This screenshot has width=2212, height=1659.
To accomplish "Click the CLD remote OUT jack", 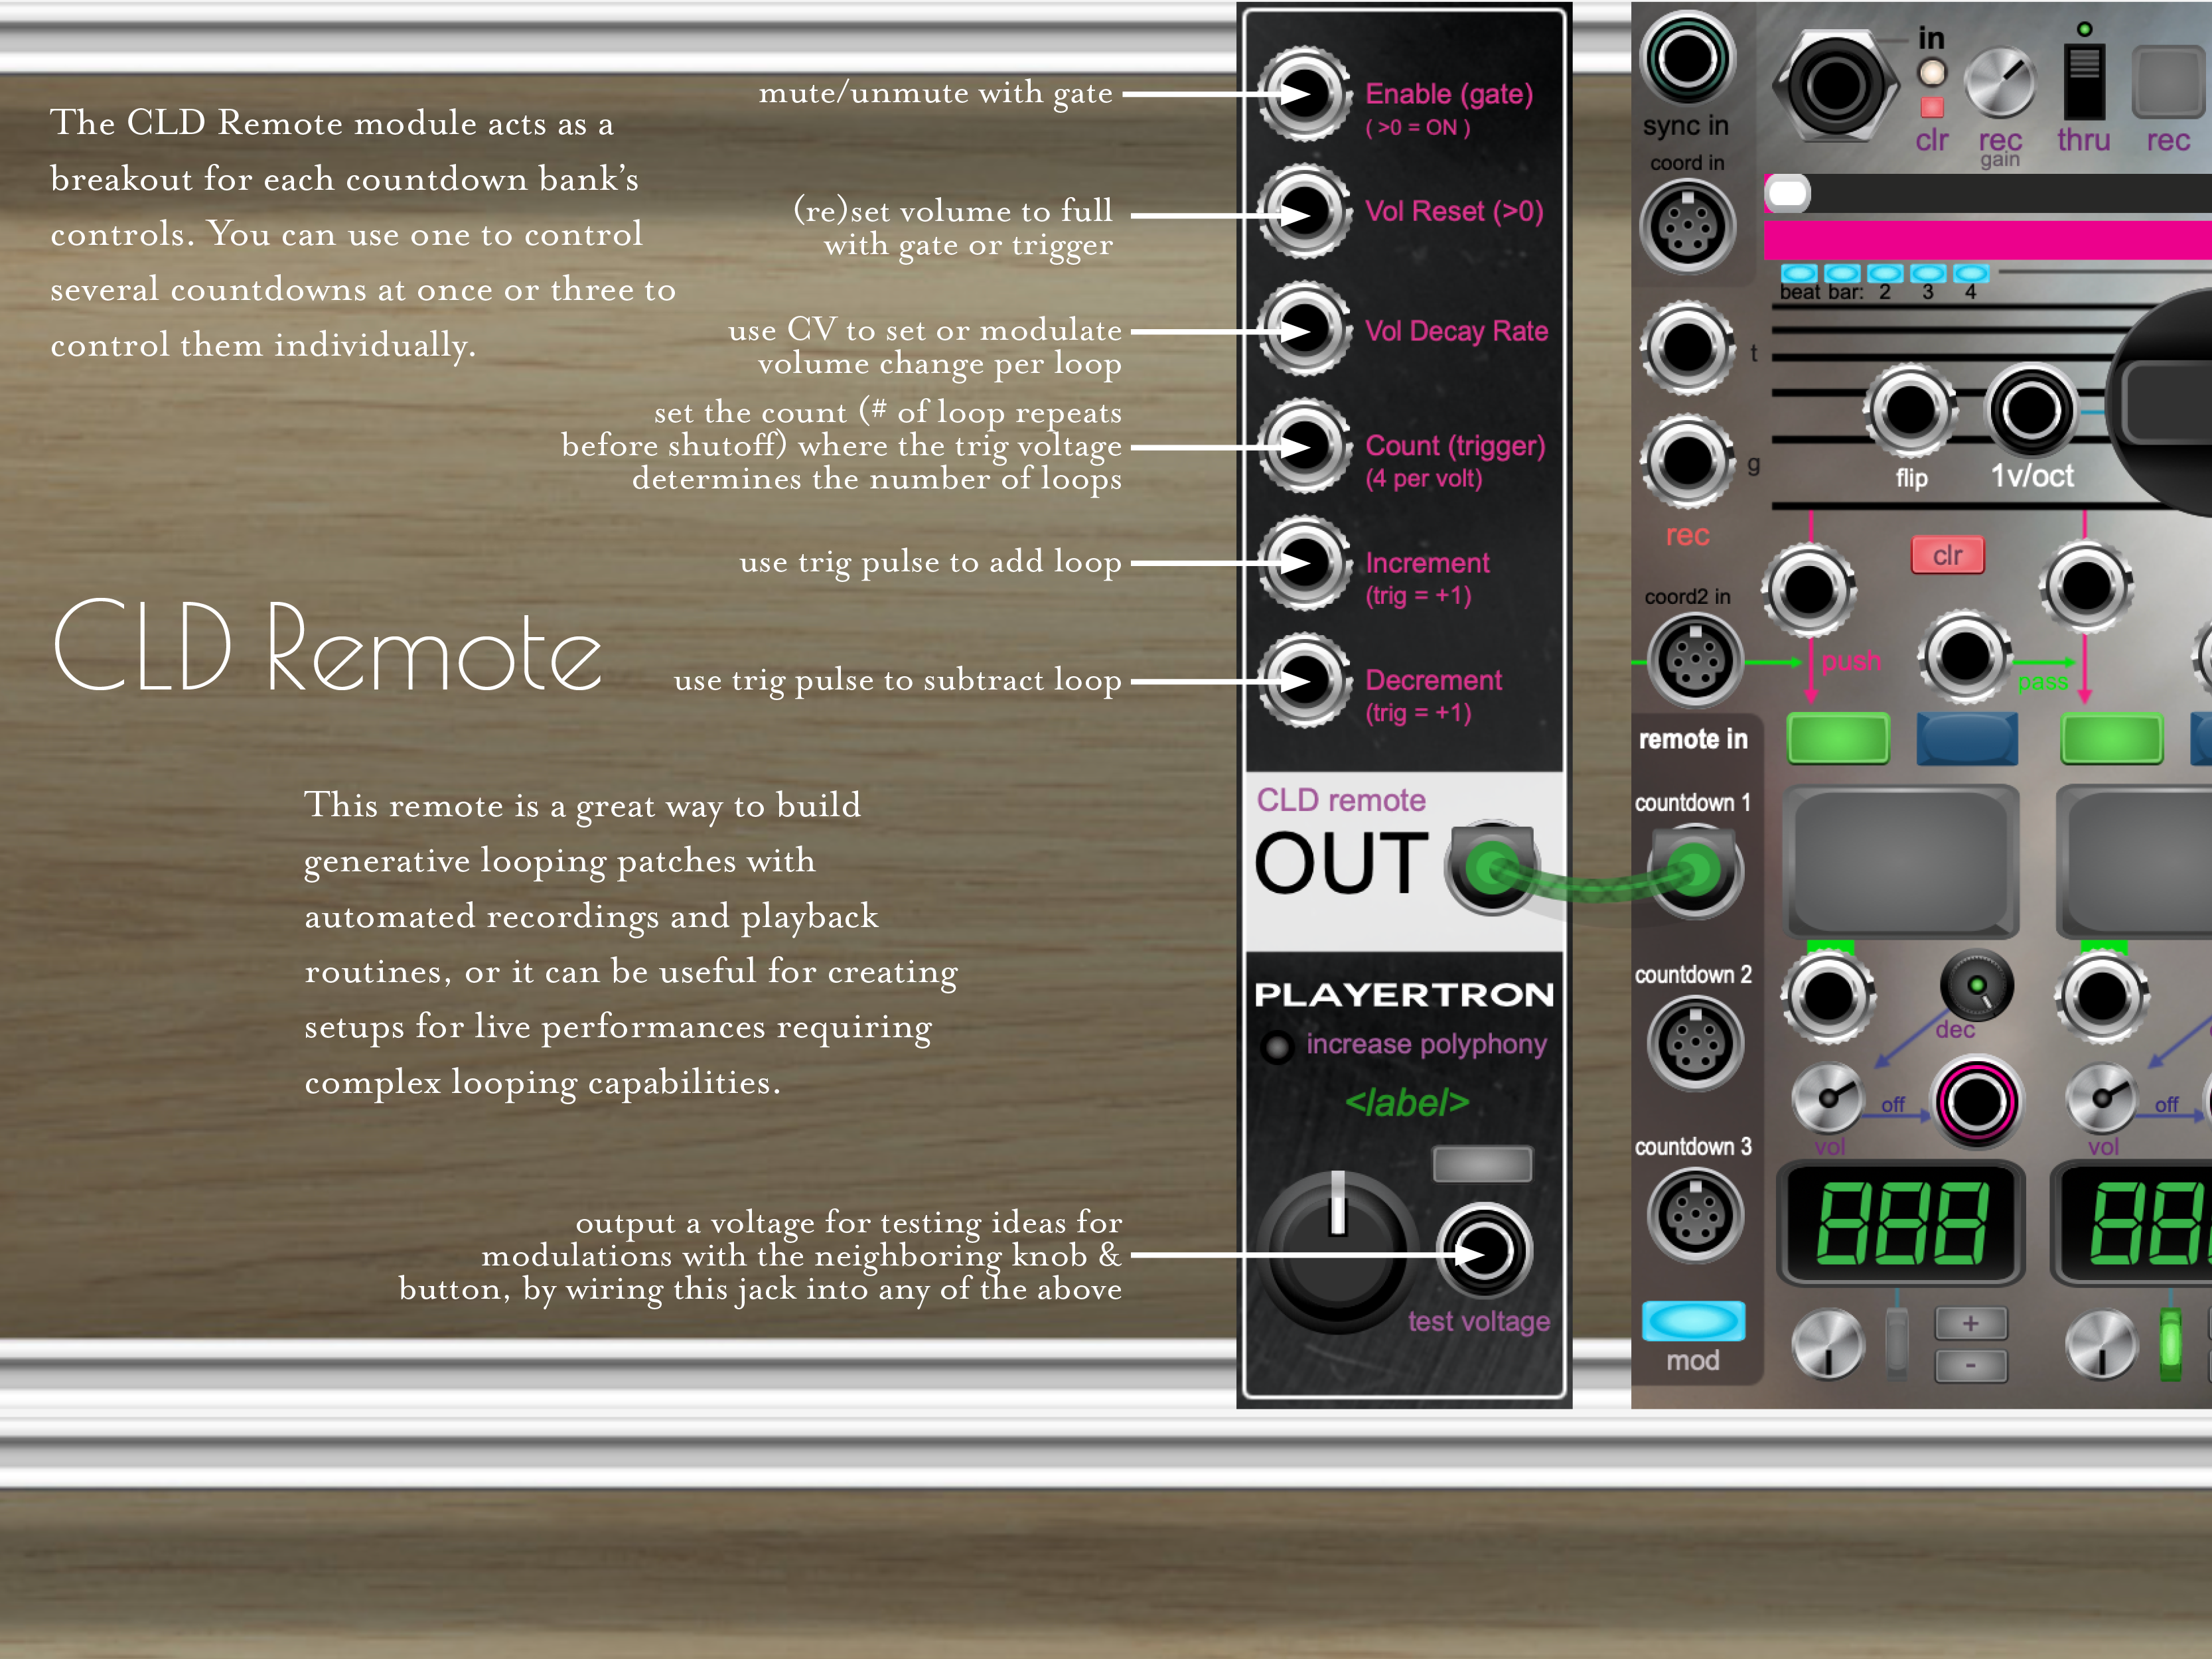I will coord(1492,868).
